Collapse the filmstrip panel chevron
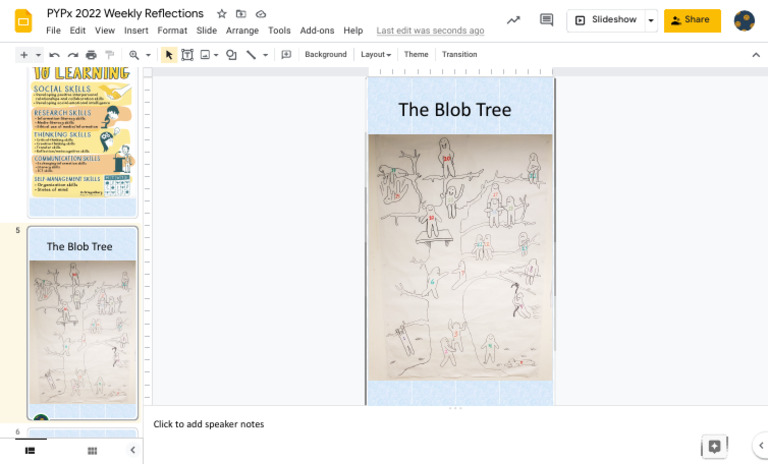The height and width of the screenshot is (464, 768). (x=133, y=450)
